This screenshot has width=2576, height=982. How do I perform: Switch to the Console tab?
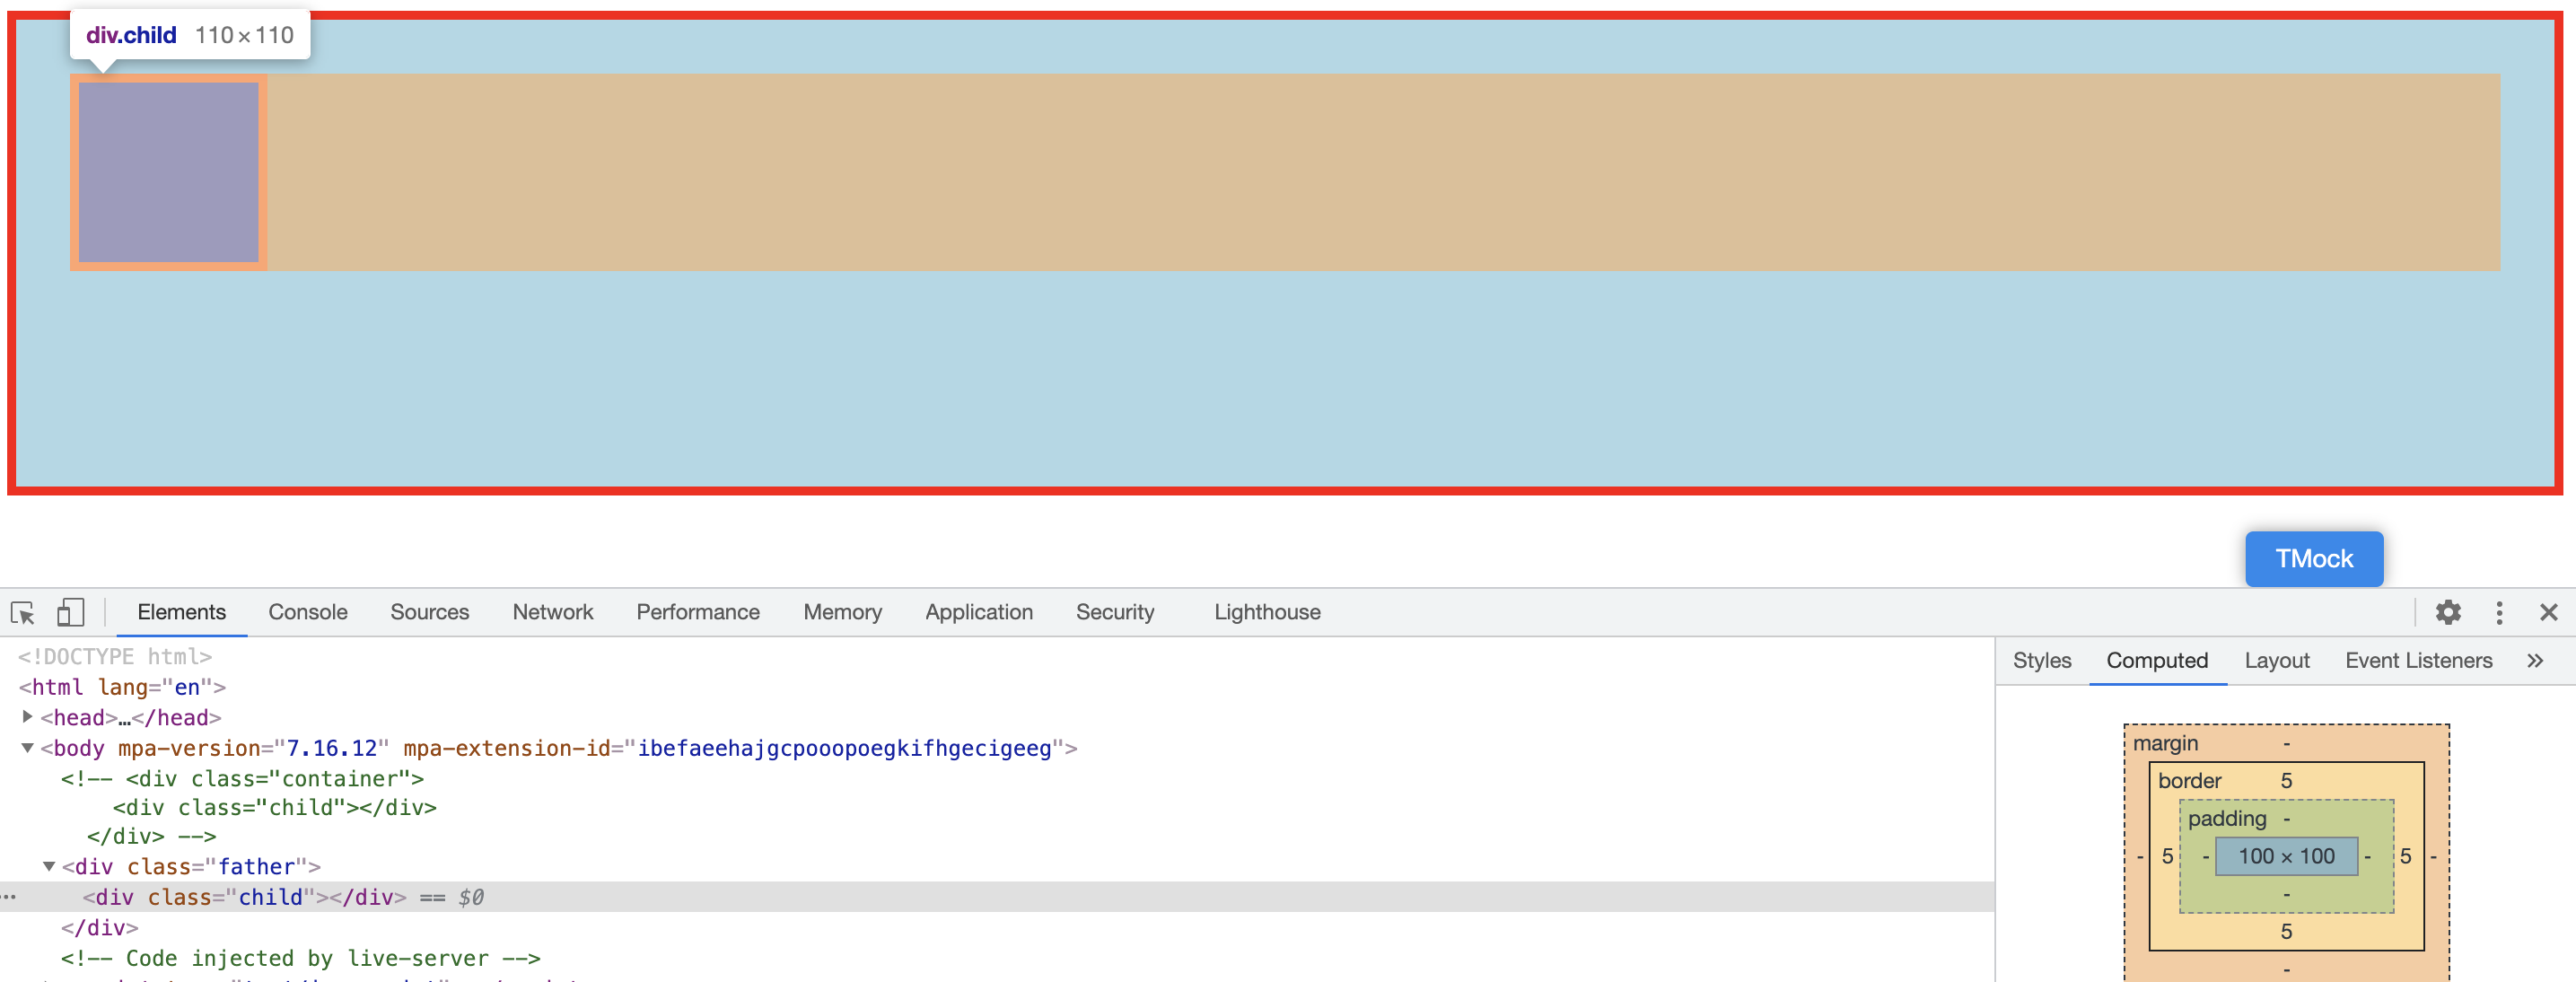coord(307,612)
